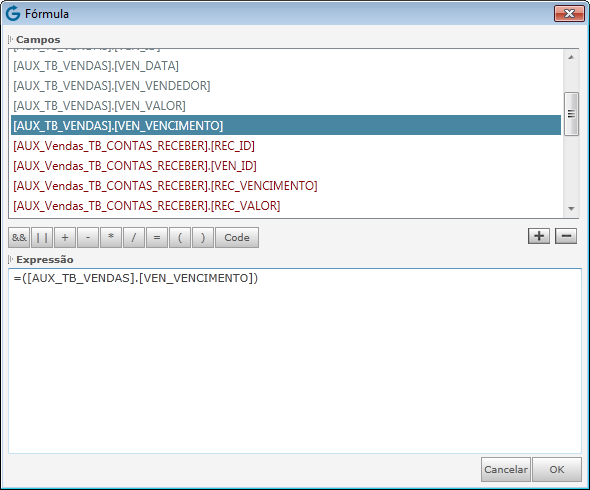Screen dimensions: 590x490
Task: Click inside the Expressão text area
Action: [295, 361]
